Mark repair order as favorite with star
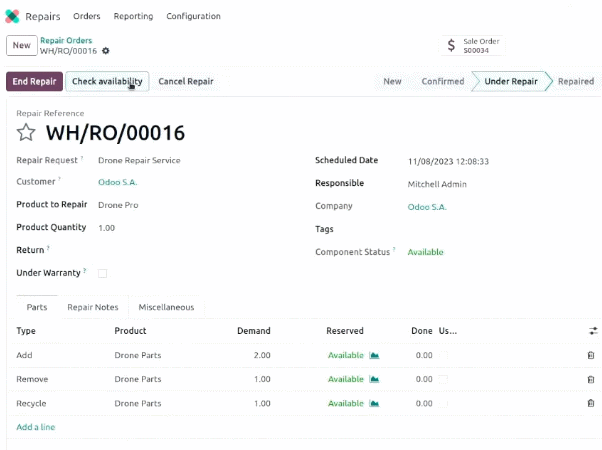The width and height of the screenshot is (602, 450). coord(26,132)
